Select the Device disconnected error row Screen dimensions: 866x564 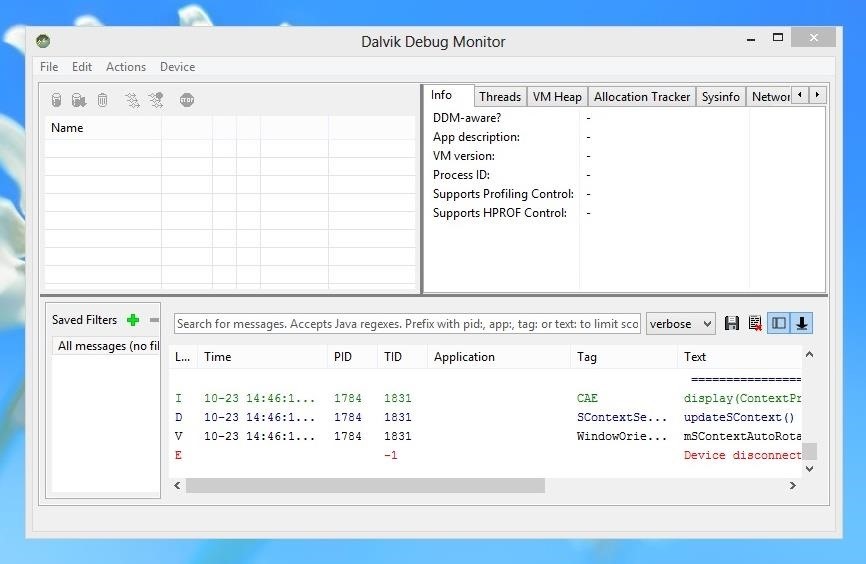[x=485, y=455]
